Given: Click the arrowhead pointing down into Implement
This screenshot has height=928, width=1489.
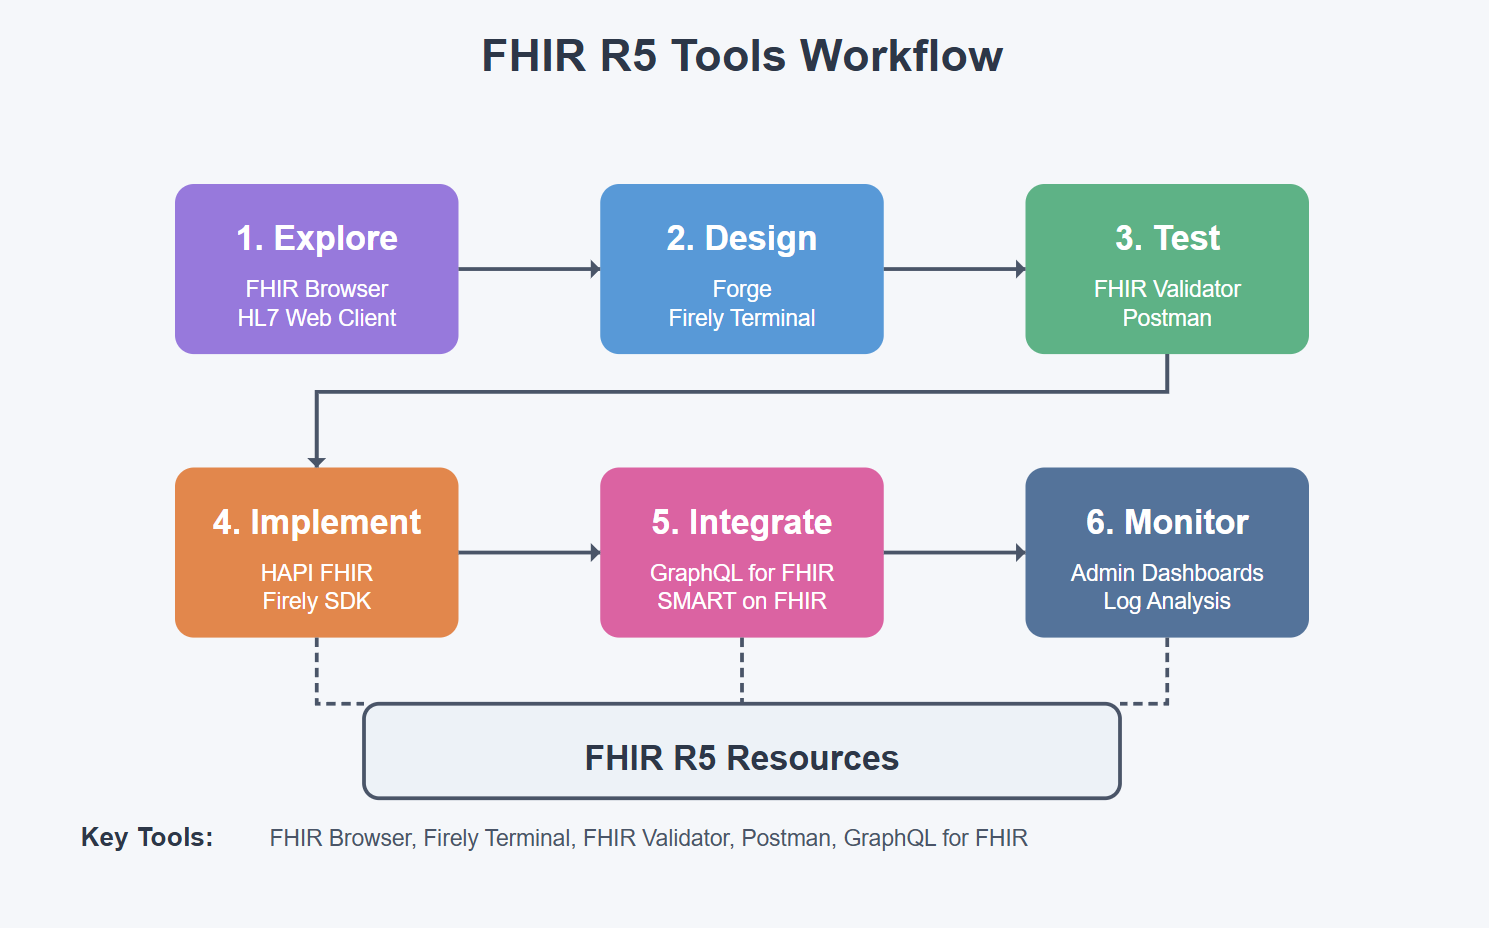Looking at the screenshot, I should 316,462.
